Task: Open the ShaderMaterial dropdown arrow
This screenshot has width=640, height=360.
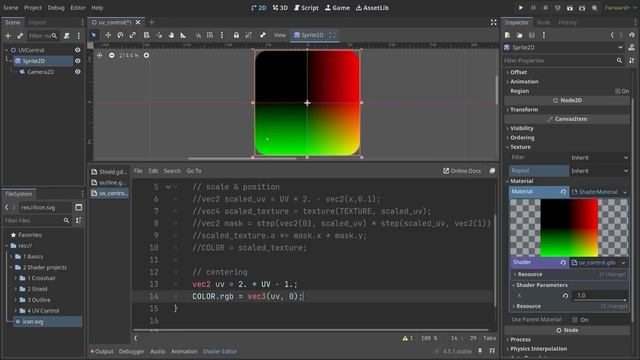Action: (x=624, y=192)
